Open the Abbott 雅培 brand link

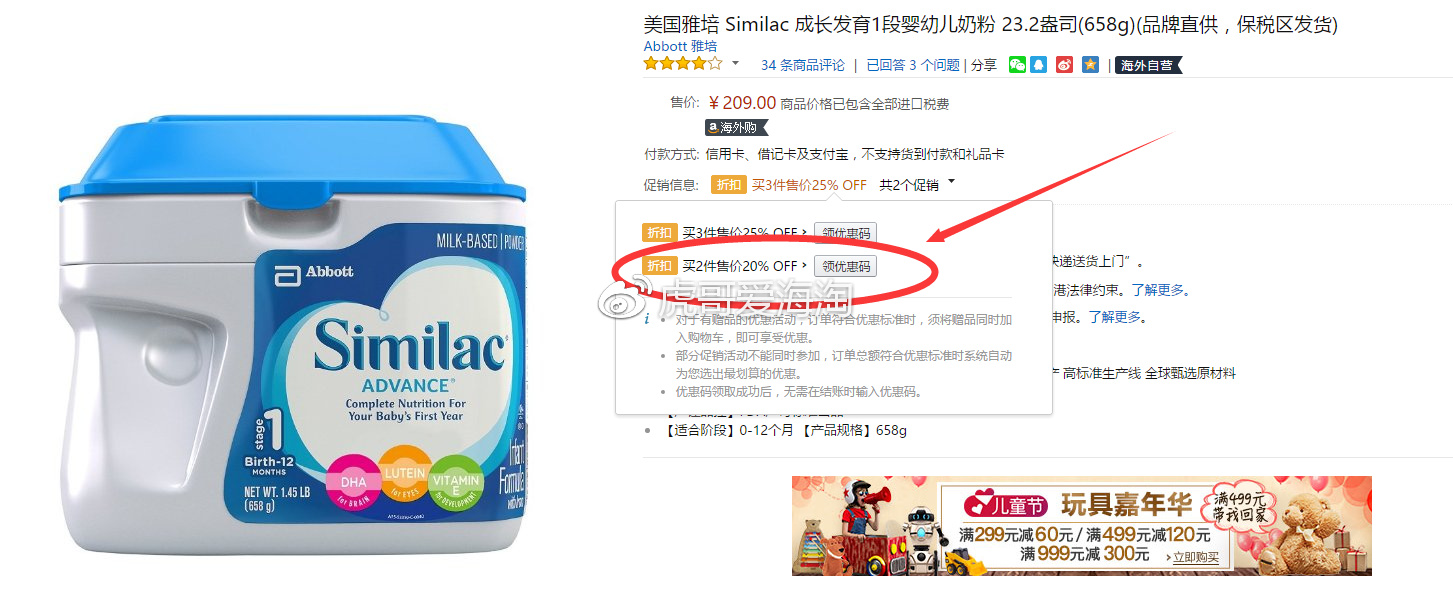(x=680, y=46)
